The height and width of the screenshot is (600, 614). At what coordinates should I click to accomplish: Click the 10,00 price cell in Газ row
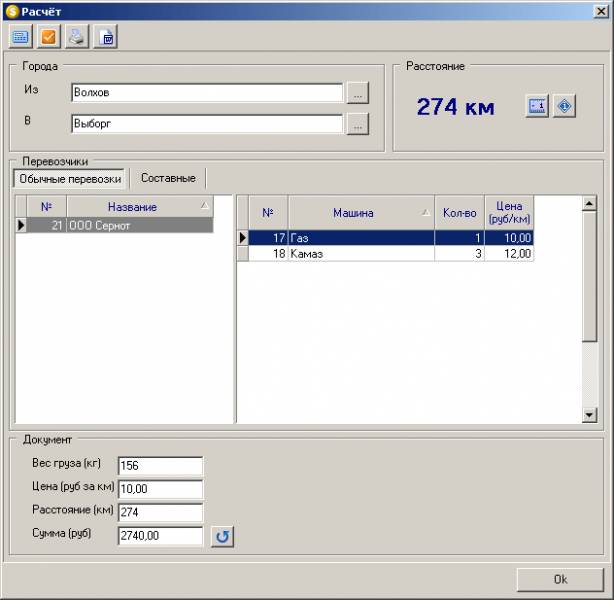(x=509, y=238)
